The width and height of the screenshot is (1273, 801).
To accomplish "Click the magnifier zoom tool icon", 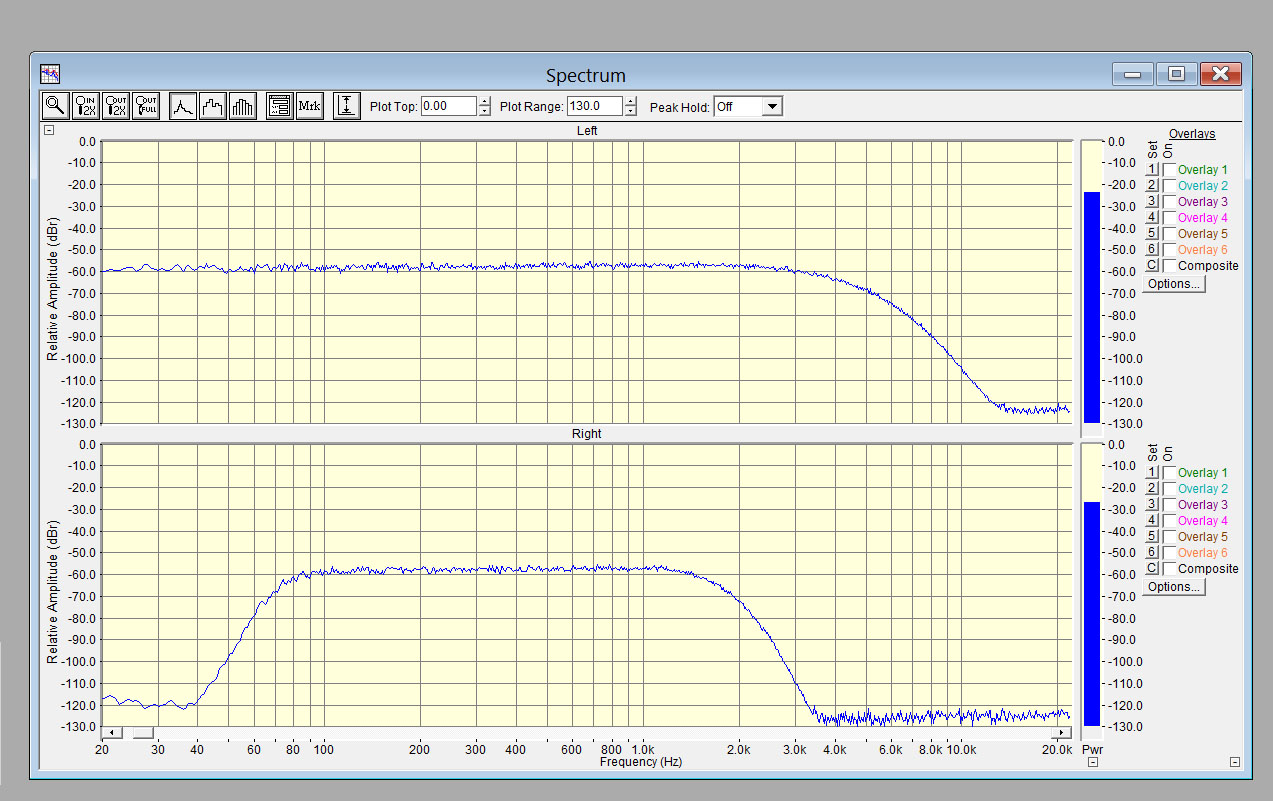I will [55, 106].
